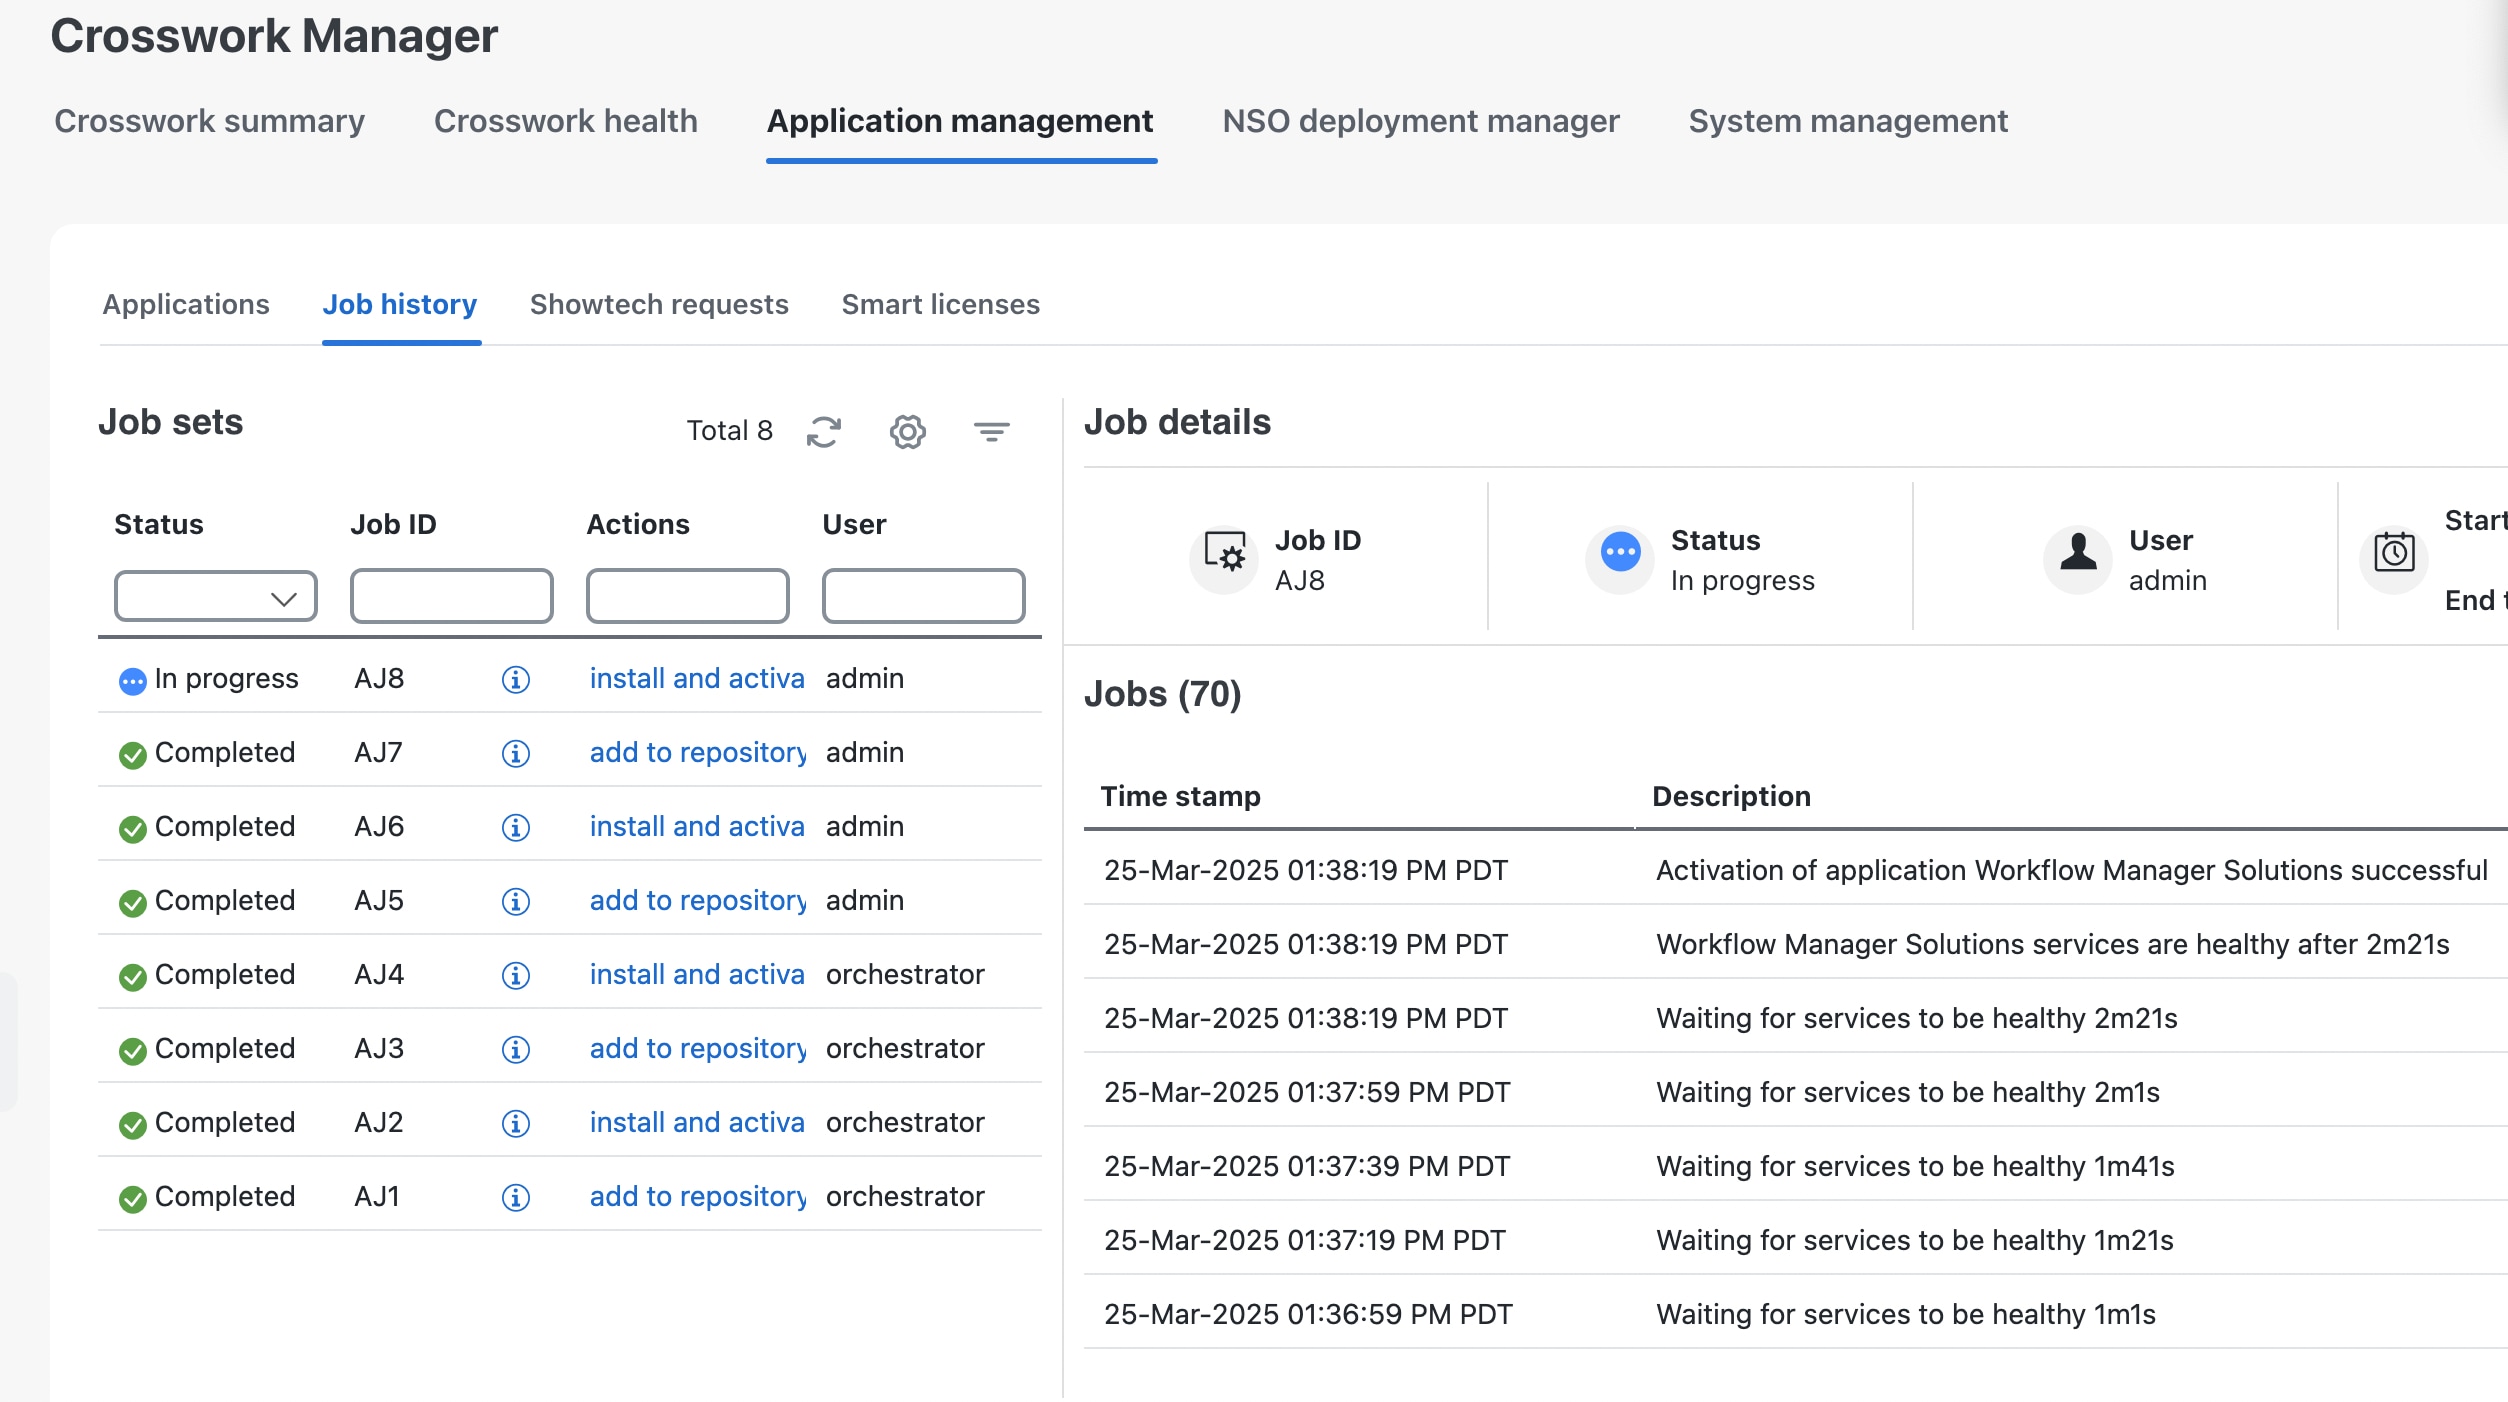This screenshot has height=1402, width=2508.
Task: Click the Jobs (70) heading
Action: pyautogui.click(x=1162, y=694)
